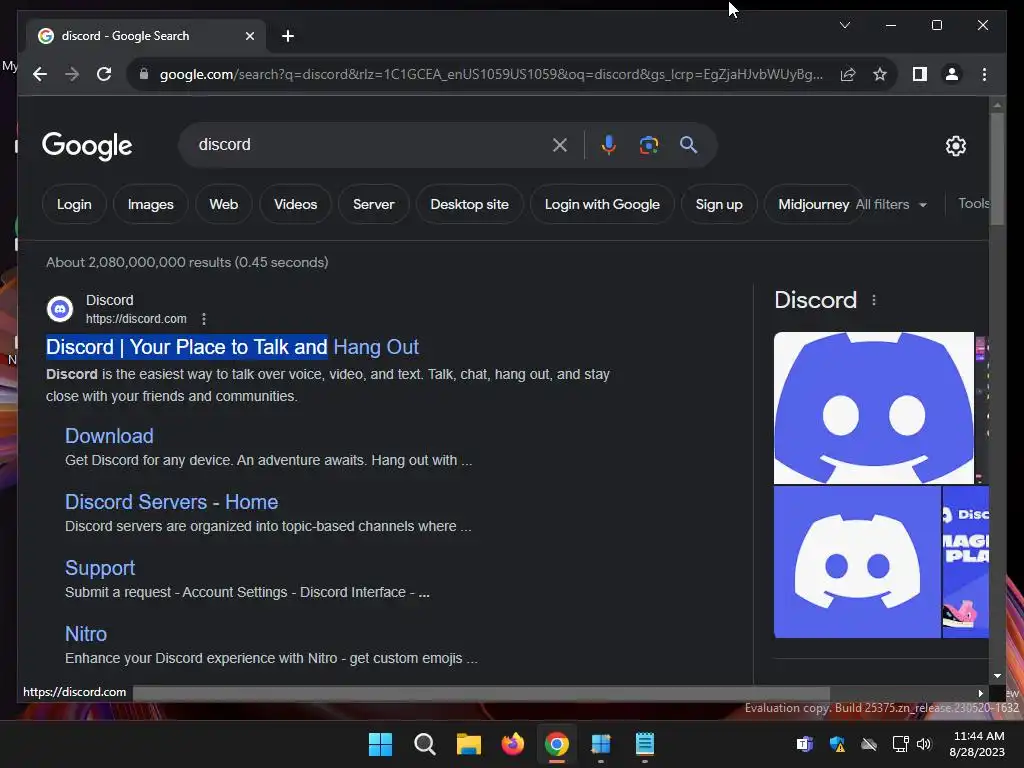The image size is (1024, 768).
Task: Open Windows Security tray icon
Action: pyautogui.click(x=837, y=744)
